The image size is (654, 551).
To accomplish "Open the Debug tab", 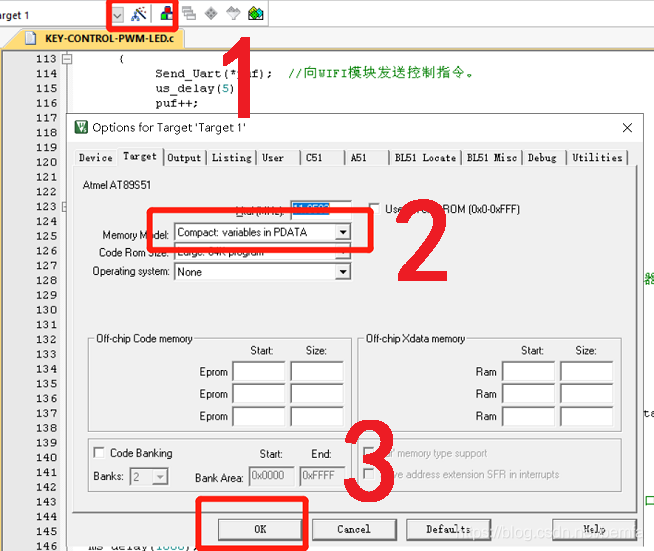I will pos(542,158).
